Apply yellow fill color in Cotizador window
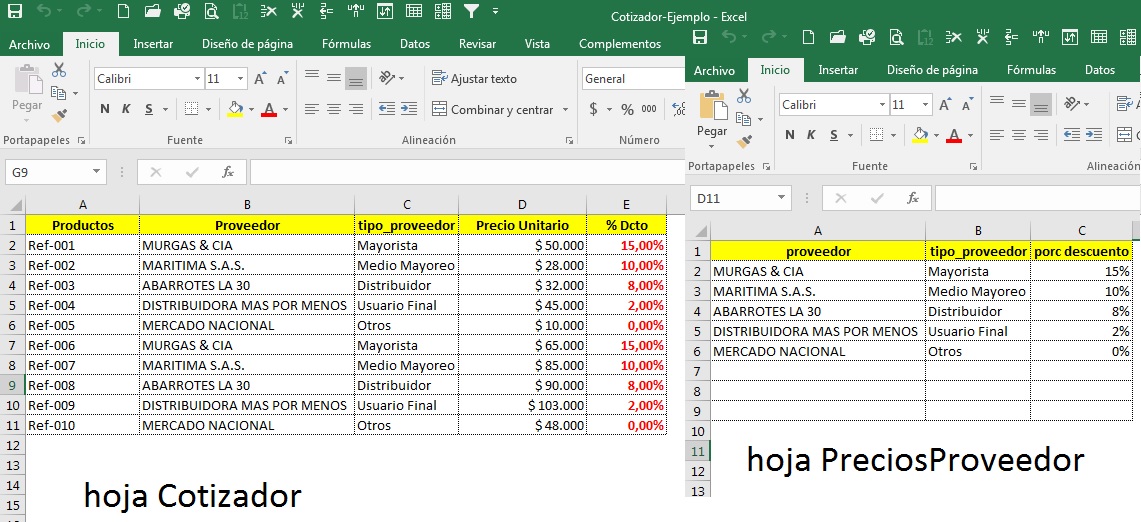Viewport: 1141px width, 522px height. [x=235, y=109]
